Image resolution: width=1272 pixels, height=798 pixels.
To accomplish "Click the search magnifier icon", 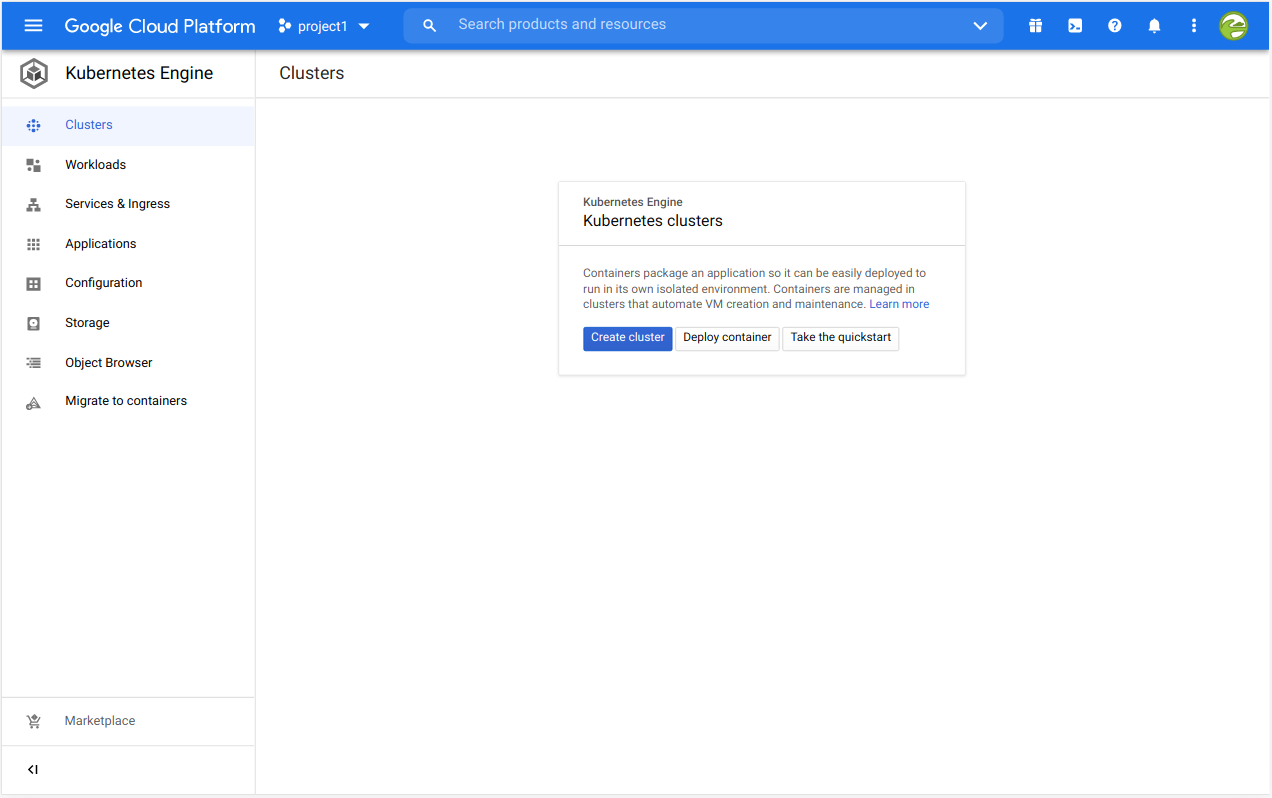I will coord(429,26).
